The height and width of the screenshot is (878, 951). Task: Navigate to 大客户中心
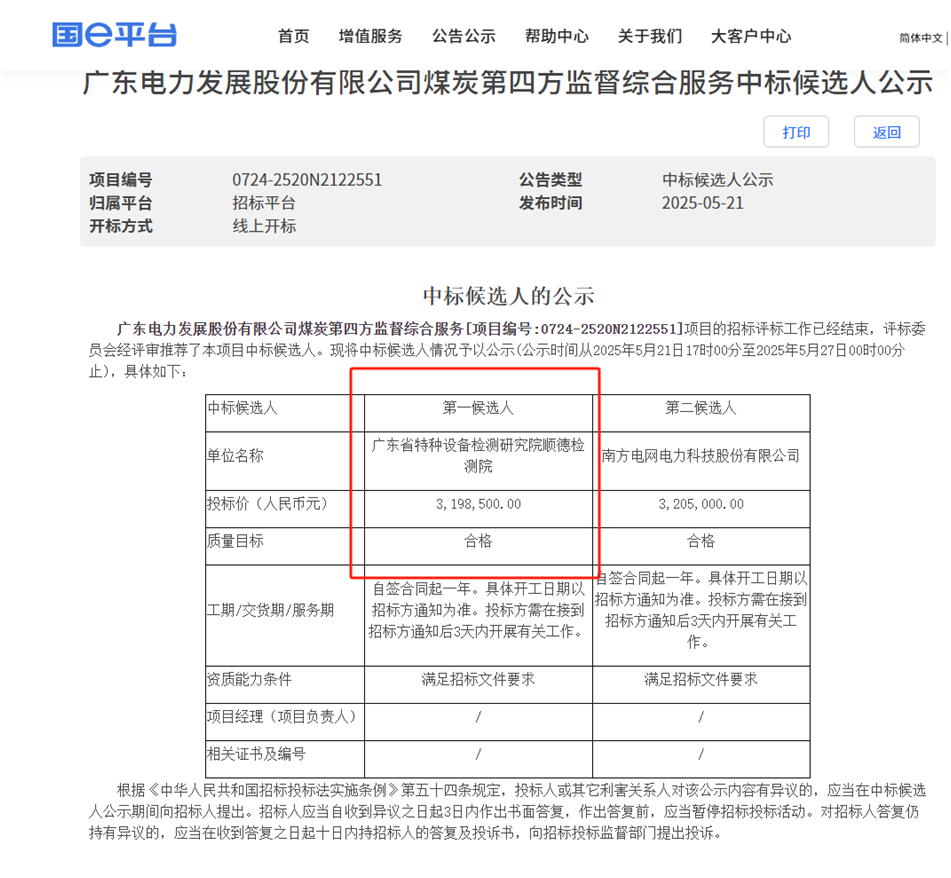coord(751,36)
